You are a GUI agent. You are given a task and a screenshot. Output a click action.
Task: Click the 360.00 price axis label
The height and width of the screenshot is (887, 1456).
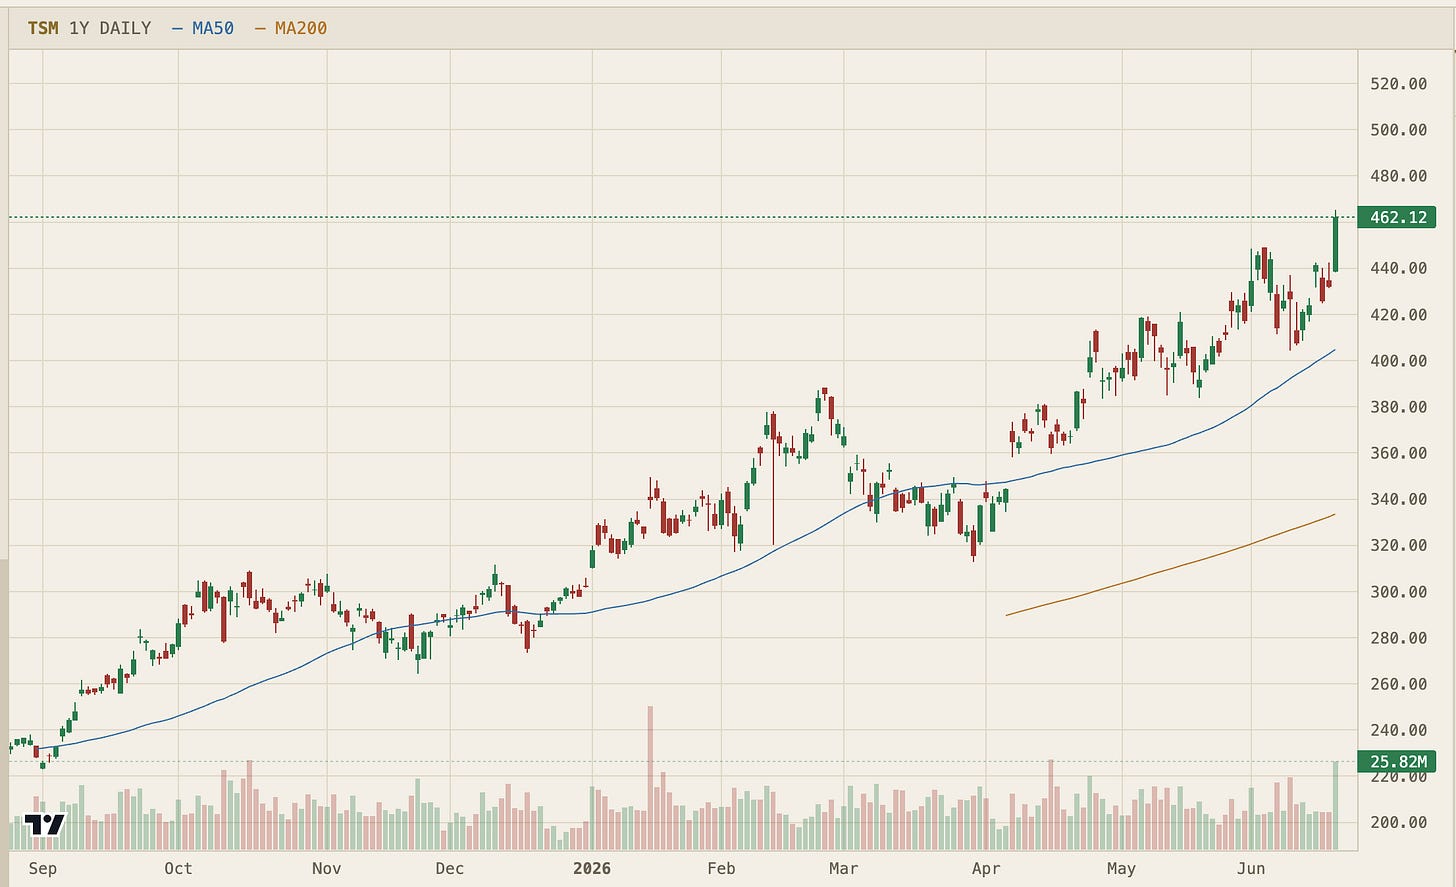1398,453
